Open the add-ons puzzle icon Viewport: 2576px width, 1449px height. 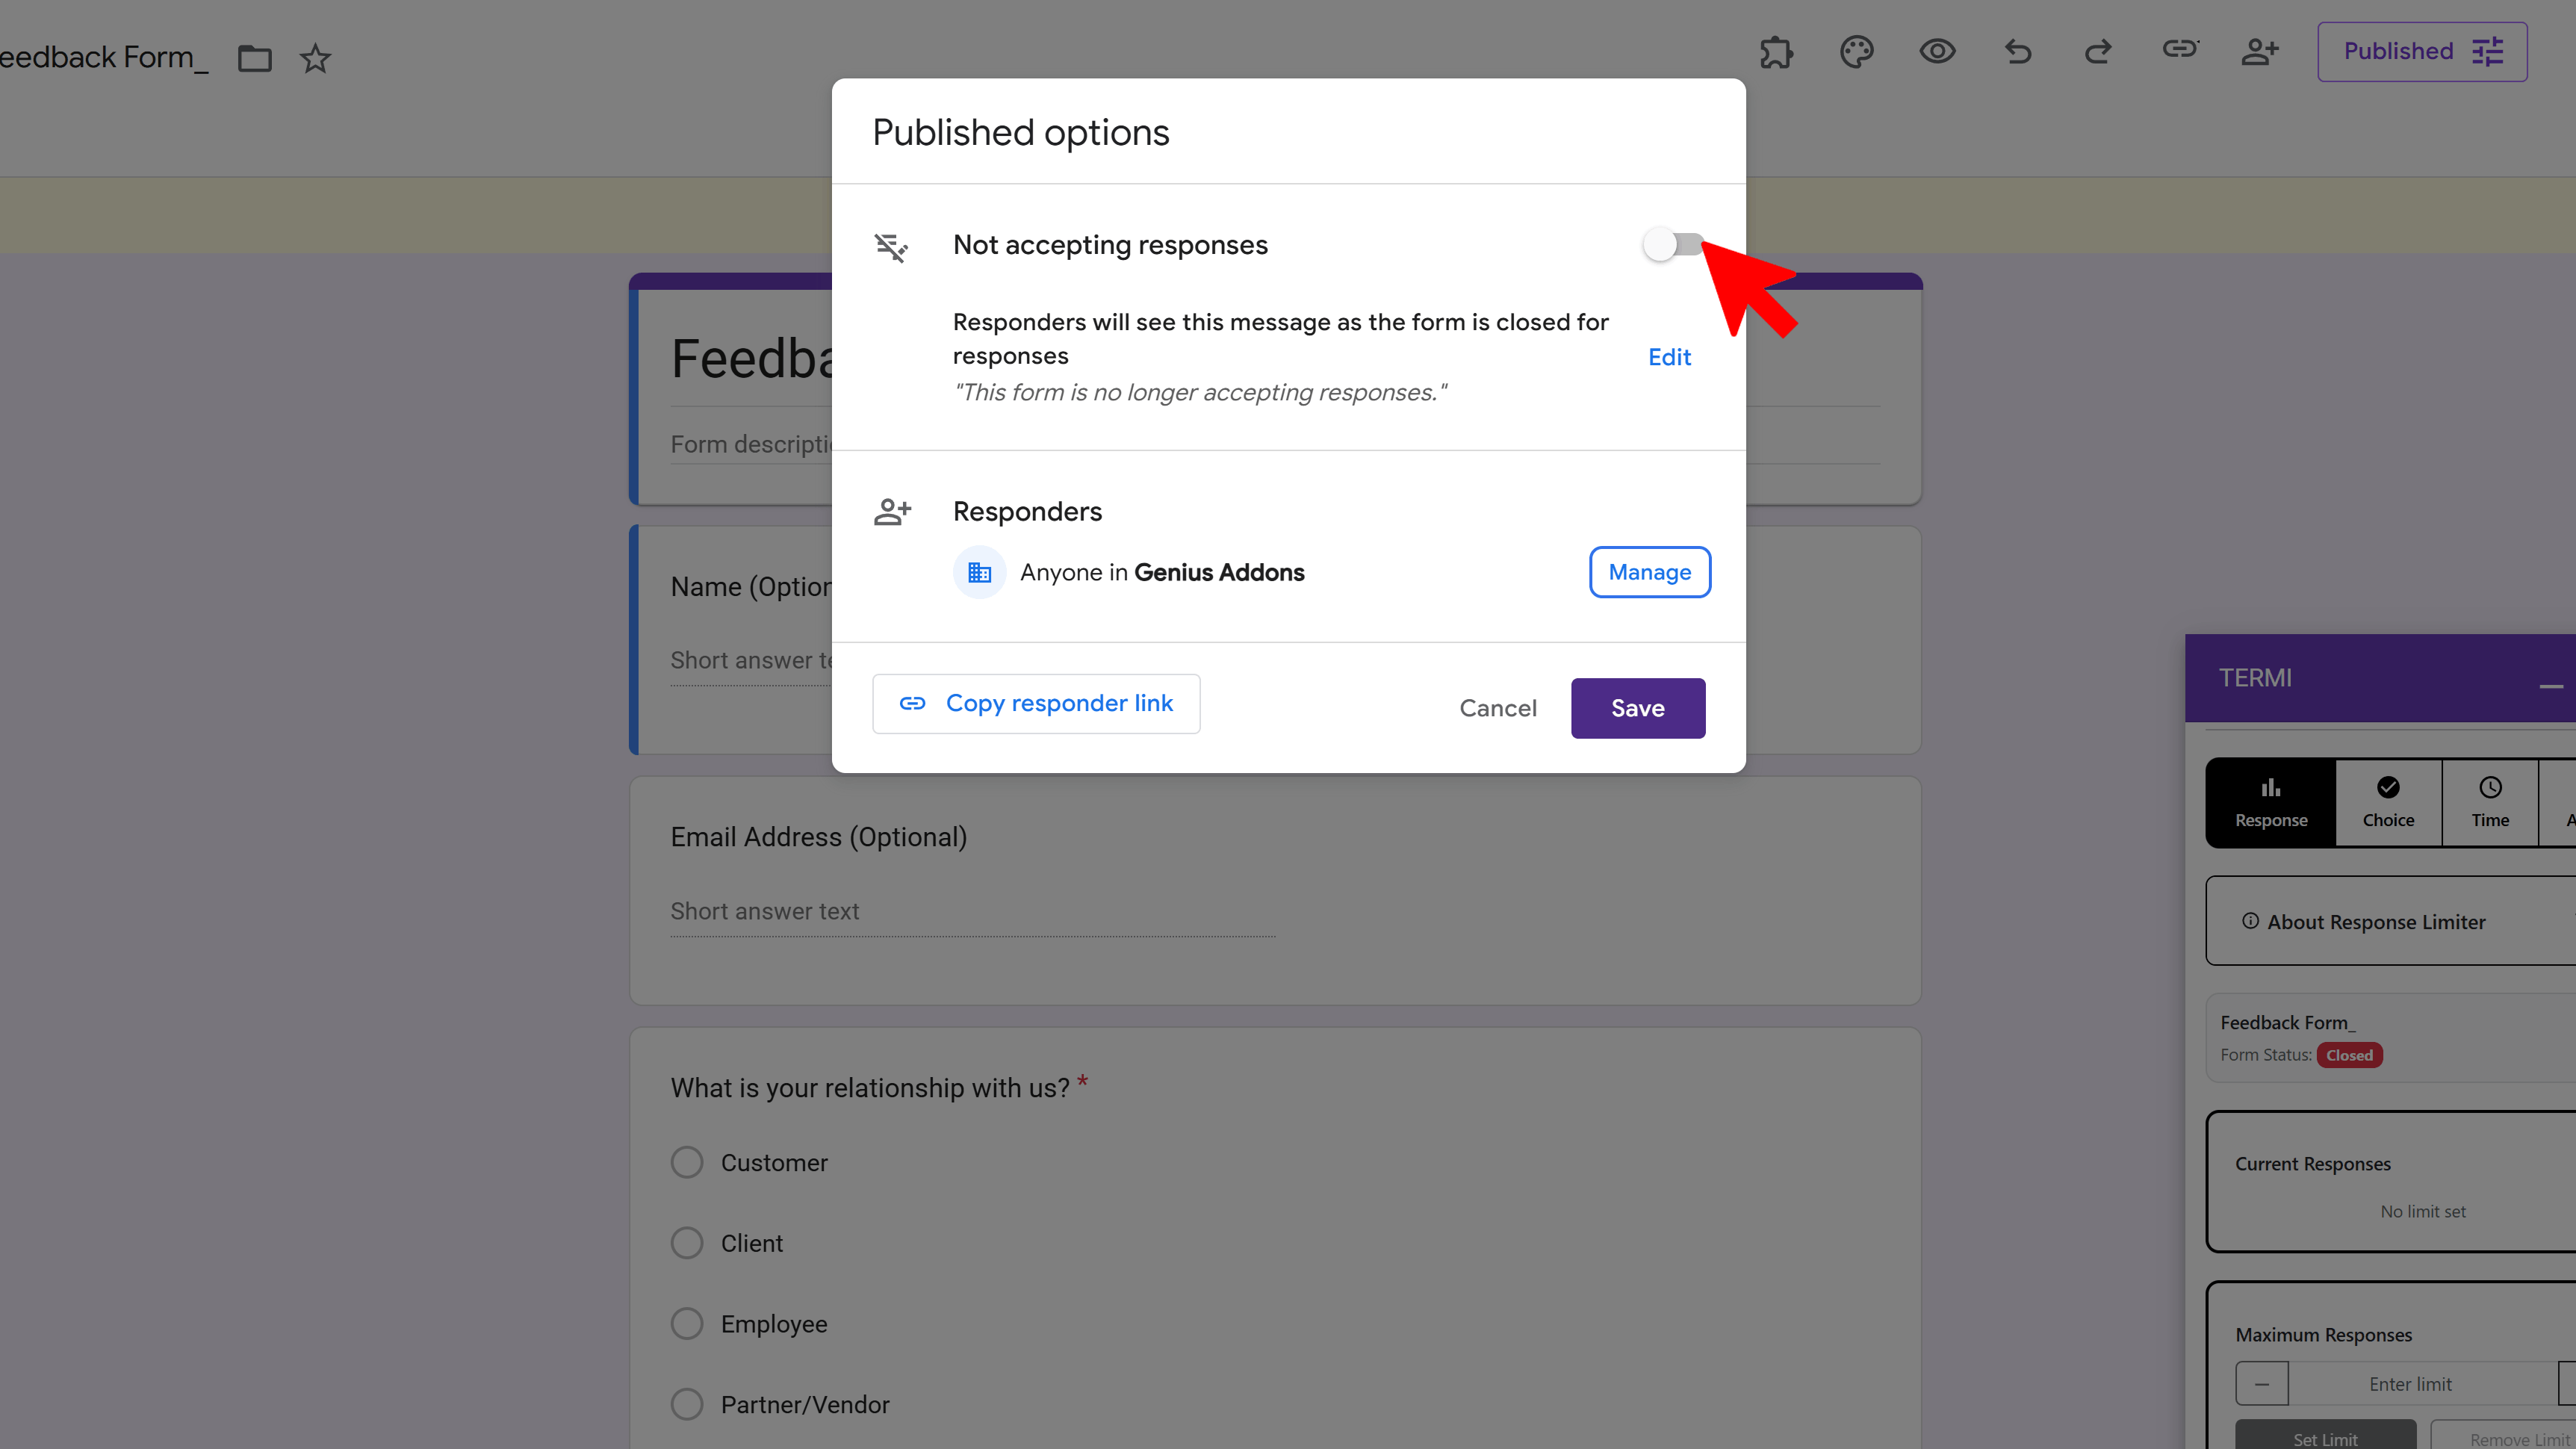[x=1776, y=52]
